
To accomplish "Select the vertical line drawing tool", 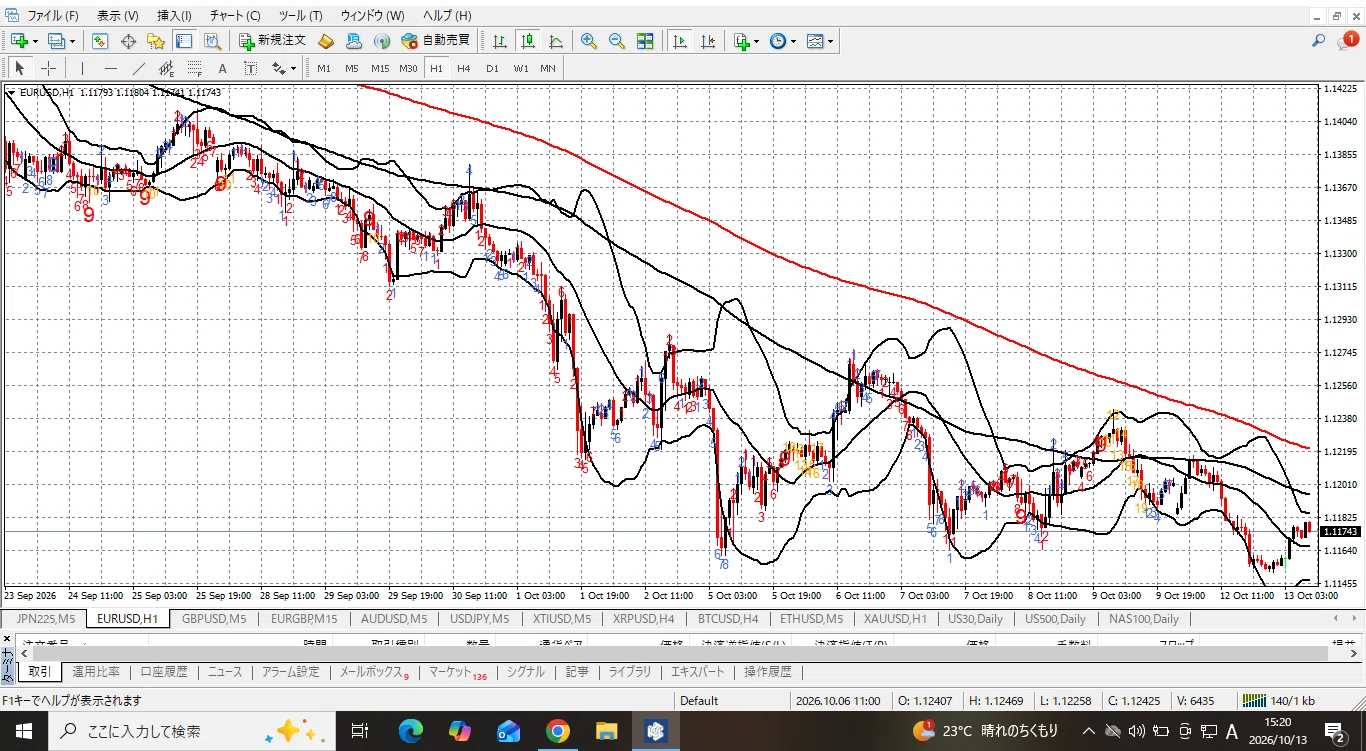I will pyautogui.click(x=82, y=68).
